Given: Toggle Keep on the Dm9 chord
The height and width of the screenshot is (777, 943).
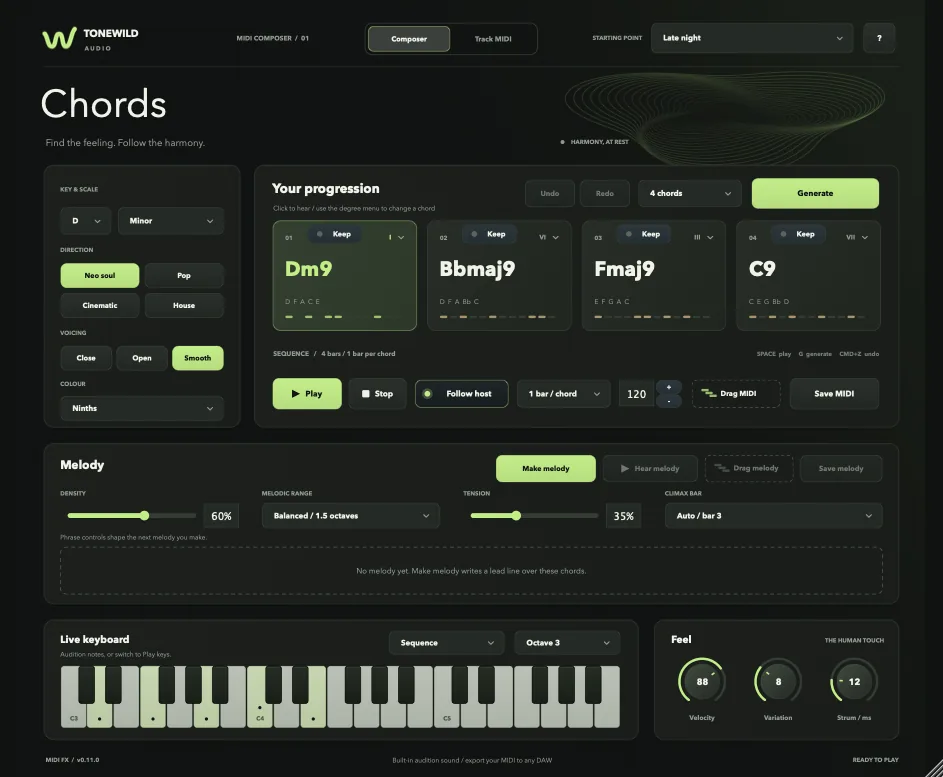Looking at the screenshot, I should point(334,234).
